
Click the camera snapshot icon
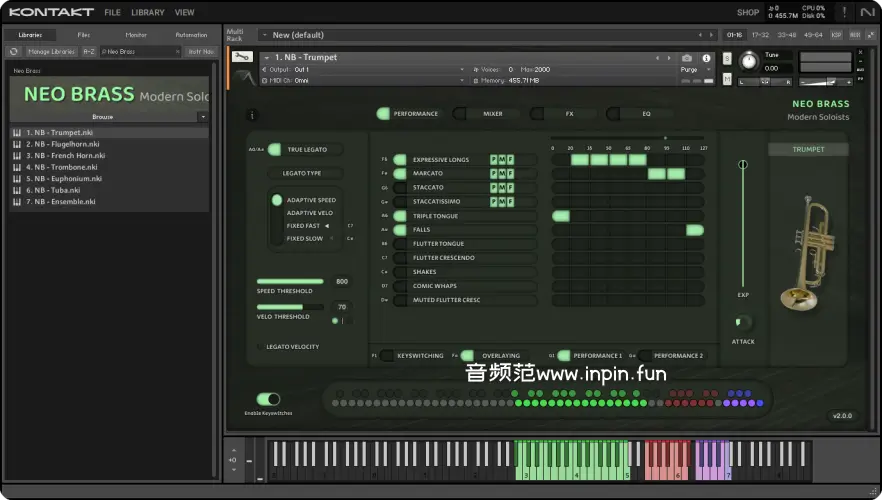coord(687,58)
